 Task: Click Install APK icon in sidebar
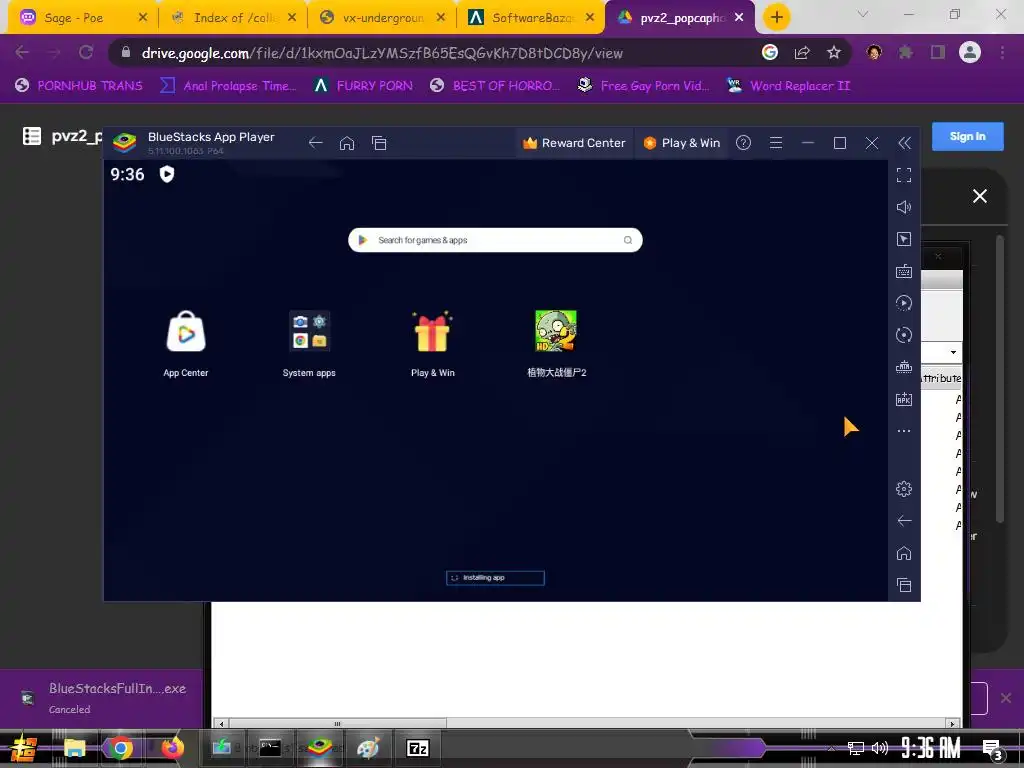904,399
